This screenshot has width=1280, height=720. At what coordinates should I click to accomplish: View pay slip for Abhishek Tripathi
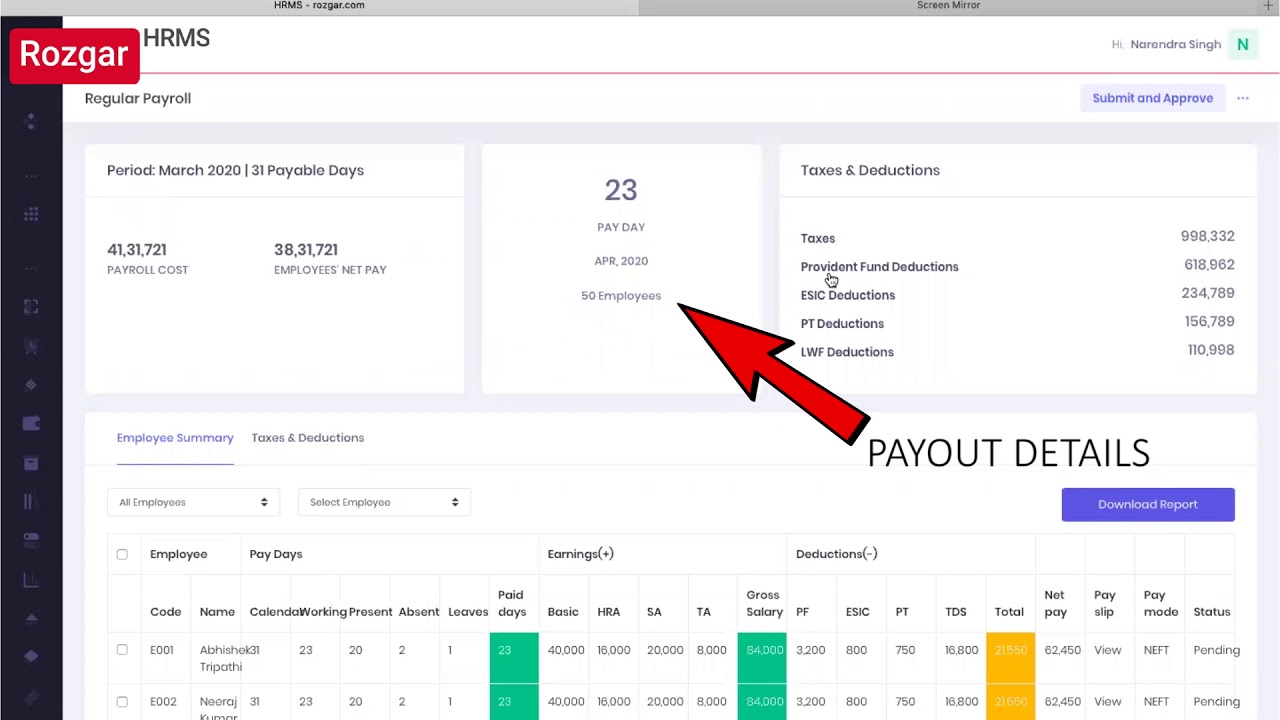point(1107,650)
